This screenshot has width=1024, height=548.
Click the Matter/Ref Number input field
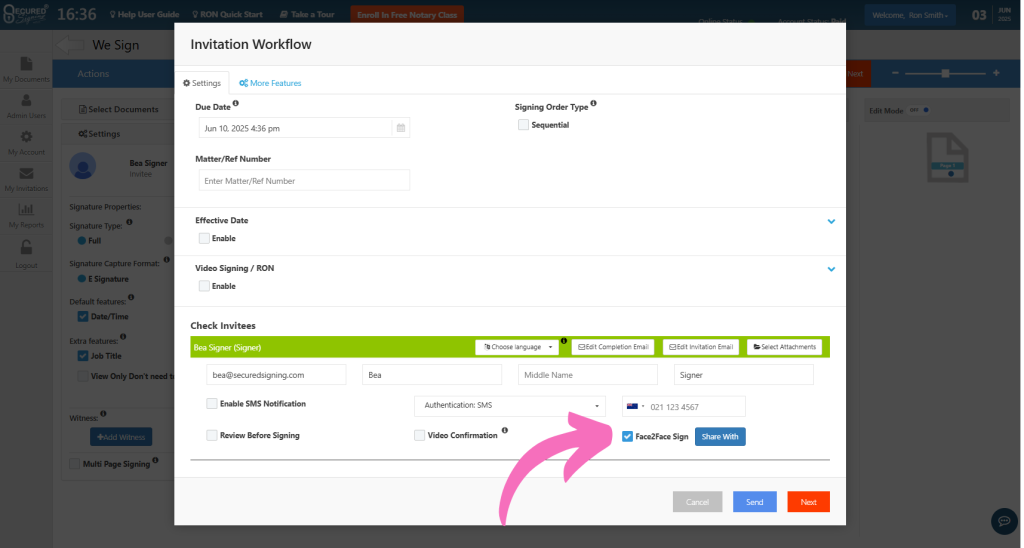tap(304, 180)
